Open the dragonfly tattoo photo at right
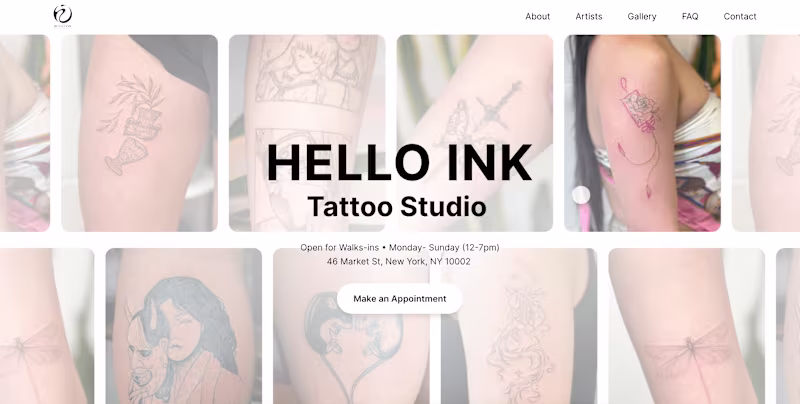800x404 pixels. pos(687,326)
